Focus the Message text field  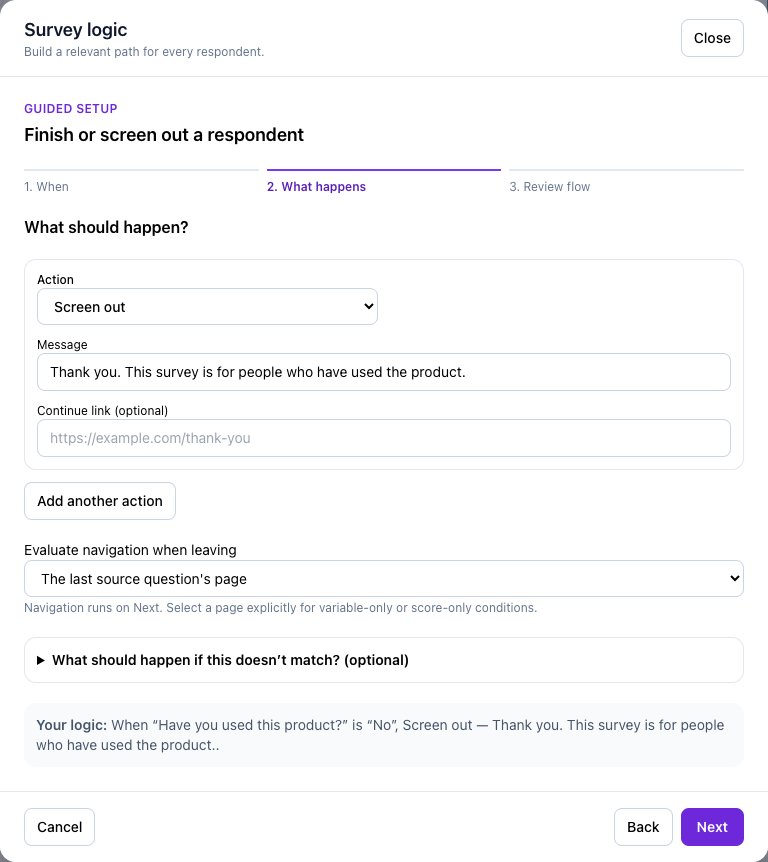(x=384, y=372)
